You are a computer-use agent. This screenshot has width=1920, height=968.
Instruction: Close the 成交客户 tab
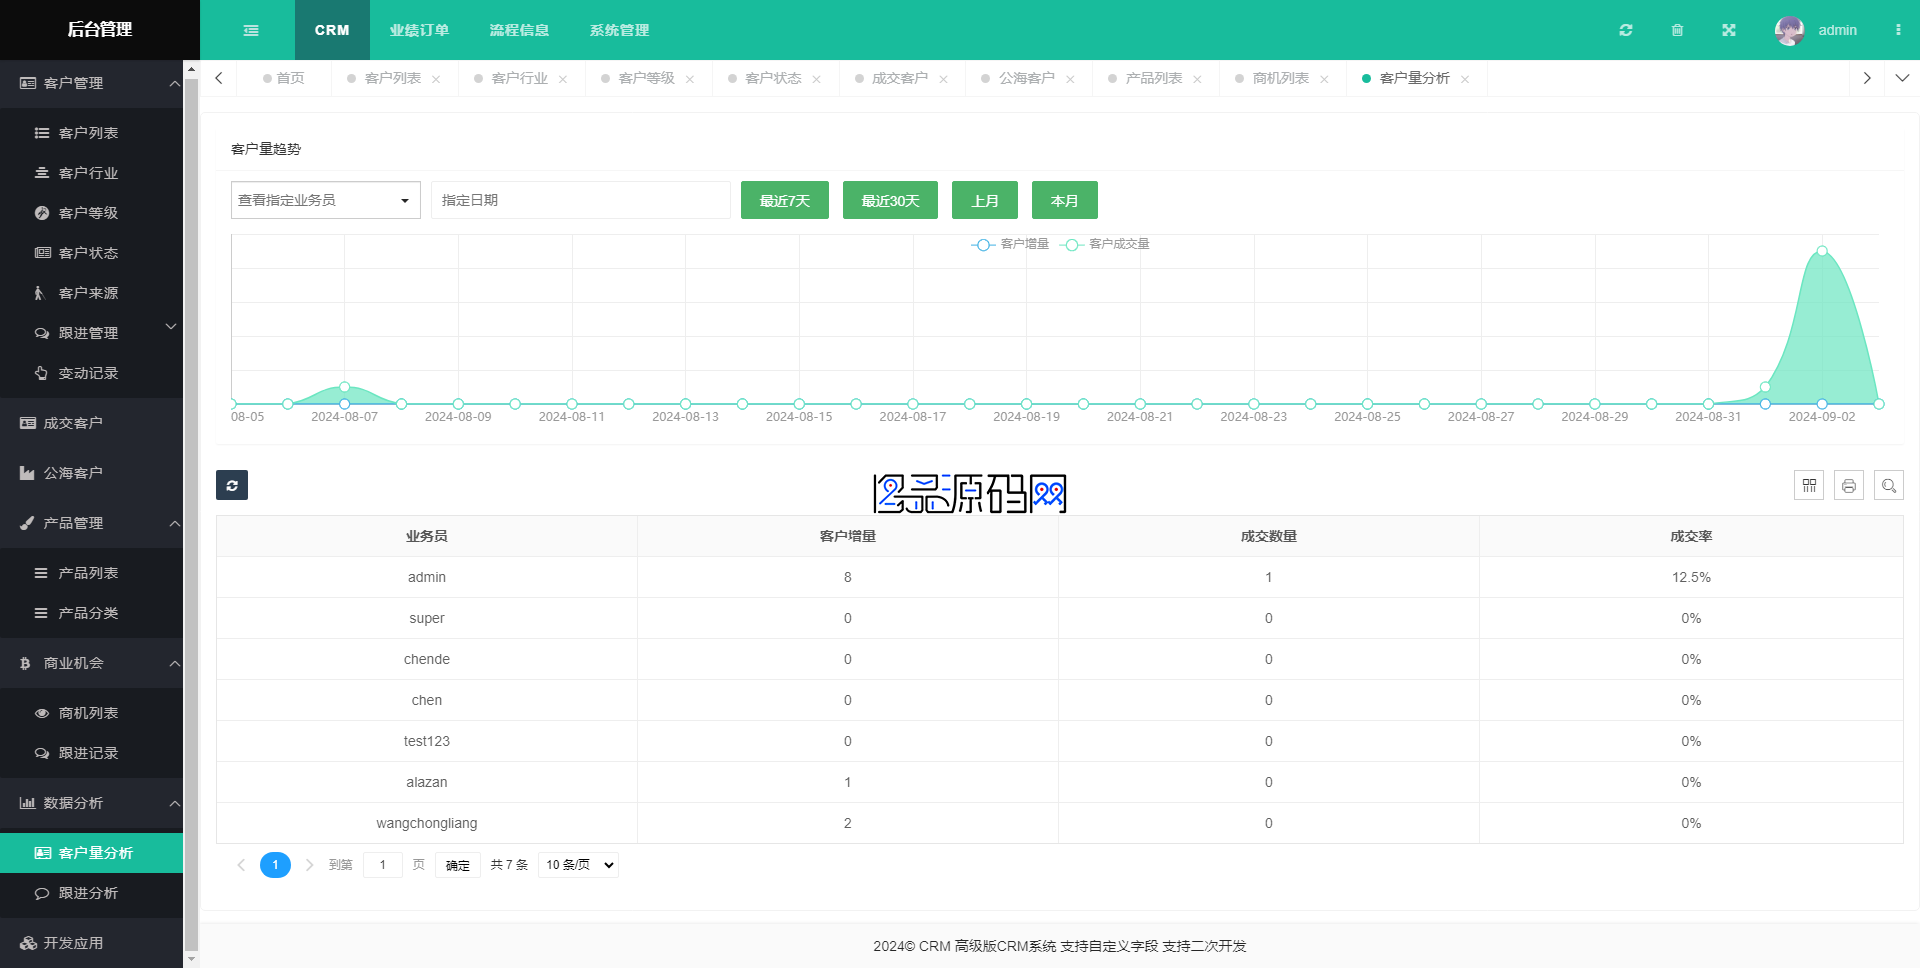coord(943,79)
